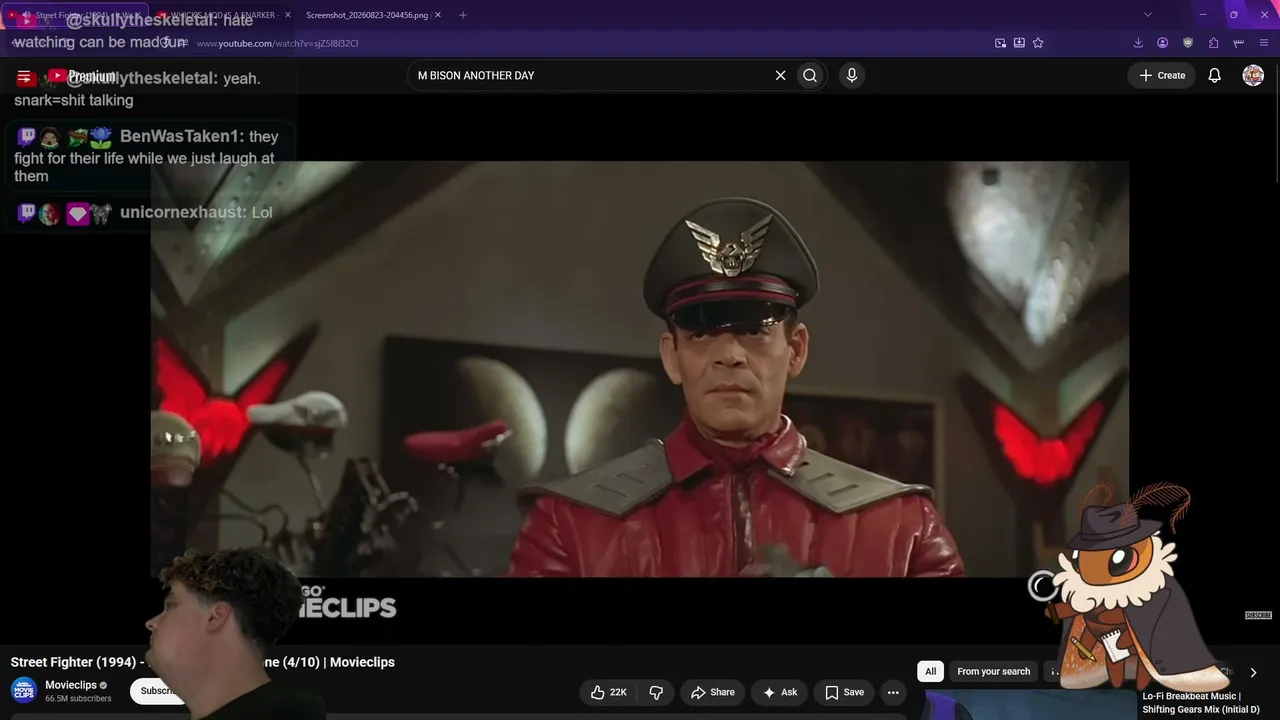Open the browser account profile icon
1280x720 pixels.
[x=1163, y=43]
